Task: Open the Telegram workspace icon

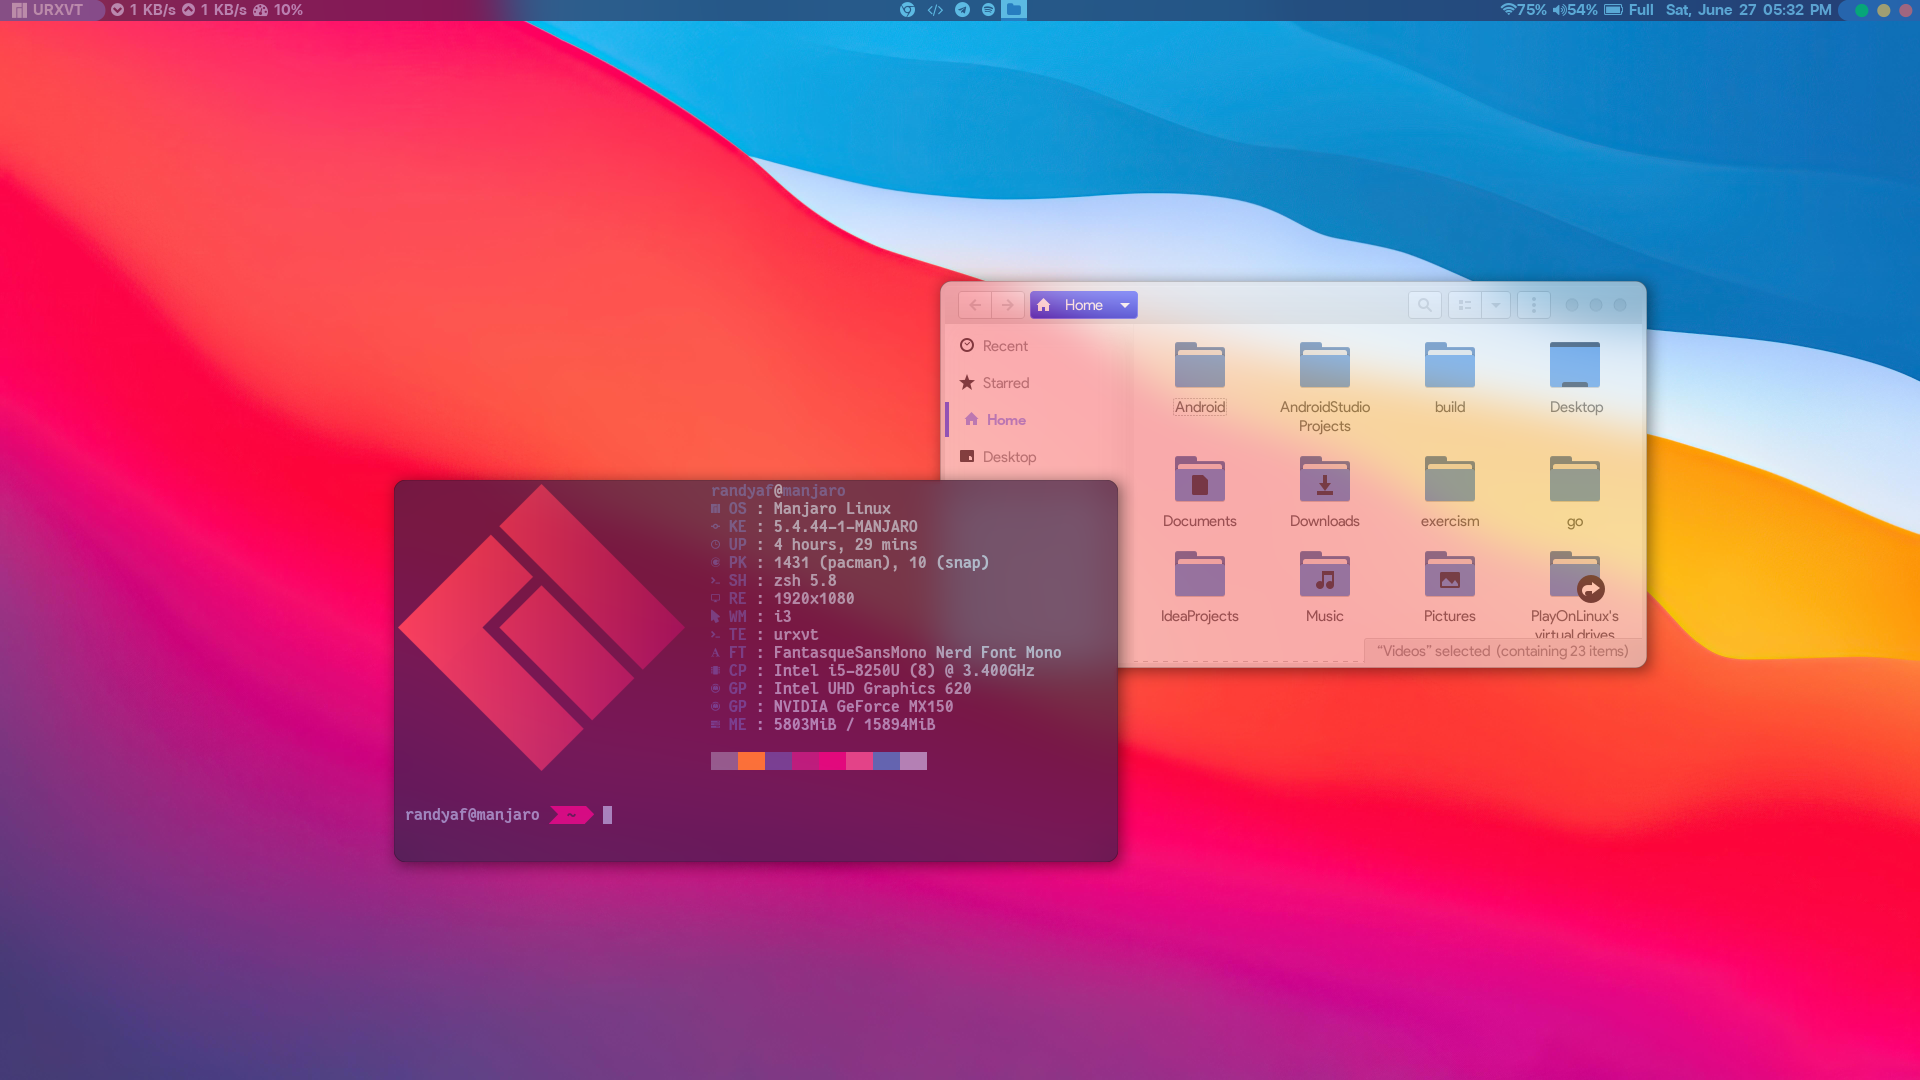Action: [x=962, y=10]
